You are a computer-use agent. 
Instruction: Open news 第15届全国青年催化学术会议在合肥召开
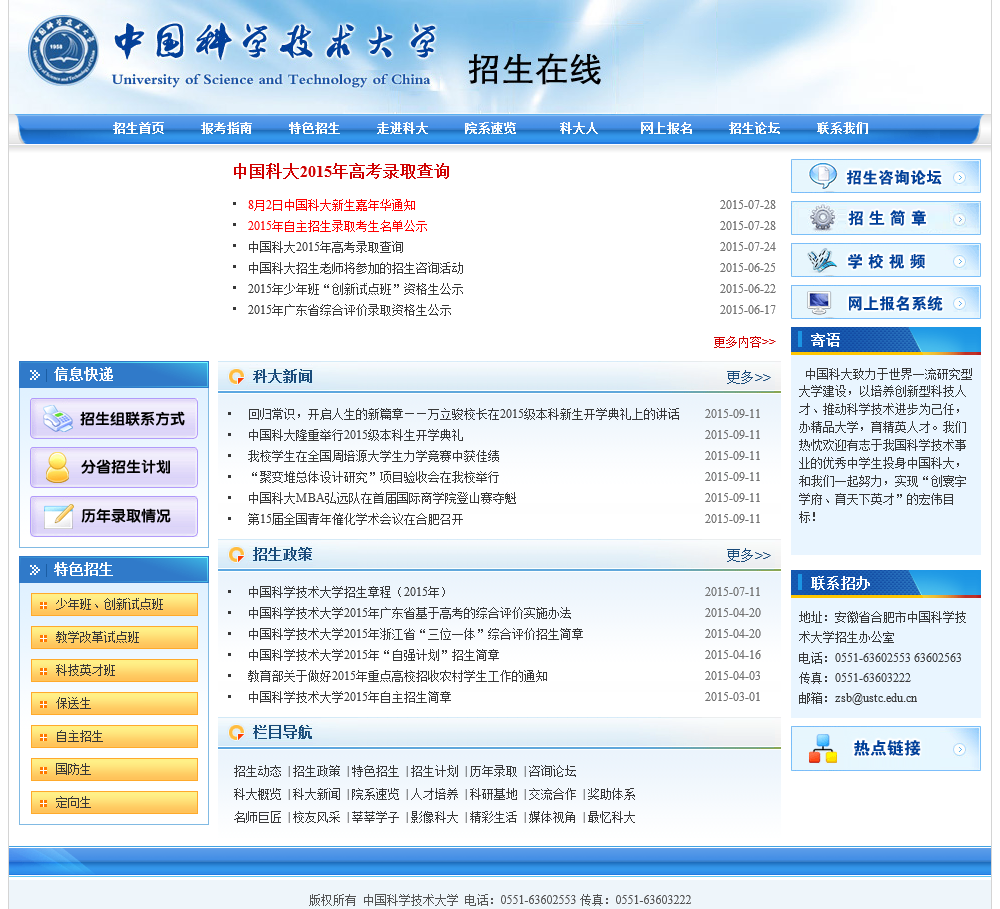[355, 520]
